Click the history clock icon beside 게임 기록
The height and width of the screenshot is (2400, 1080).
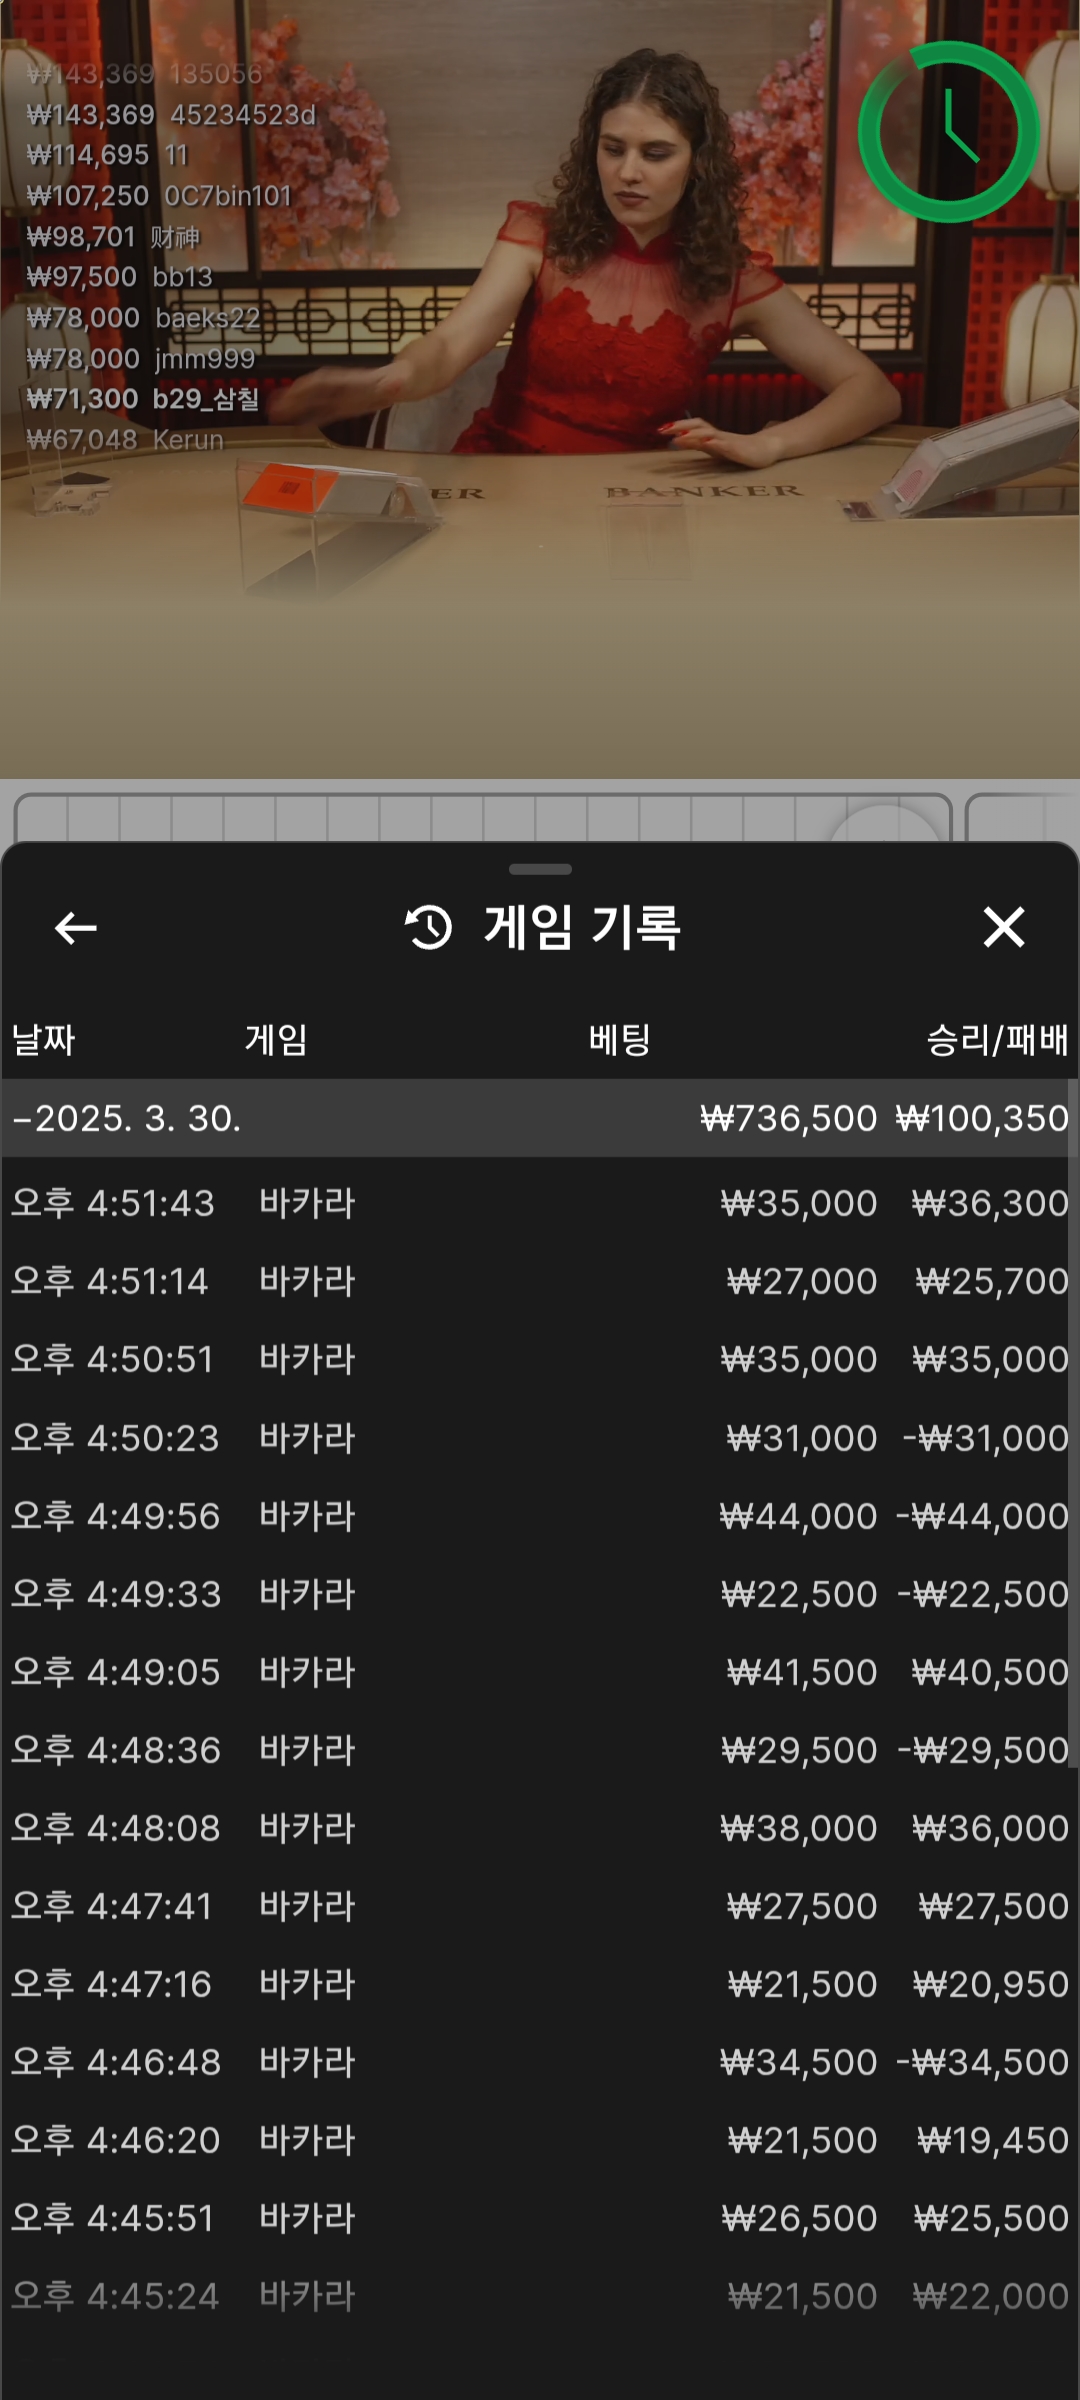tap(429, 927)
